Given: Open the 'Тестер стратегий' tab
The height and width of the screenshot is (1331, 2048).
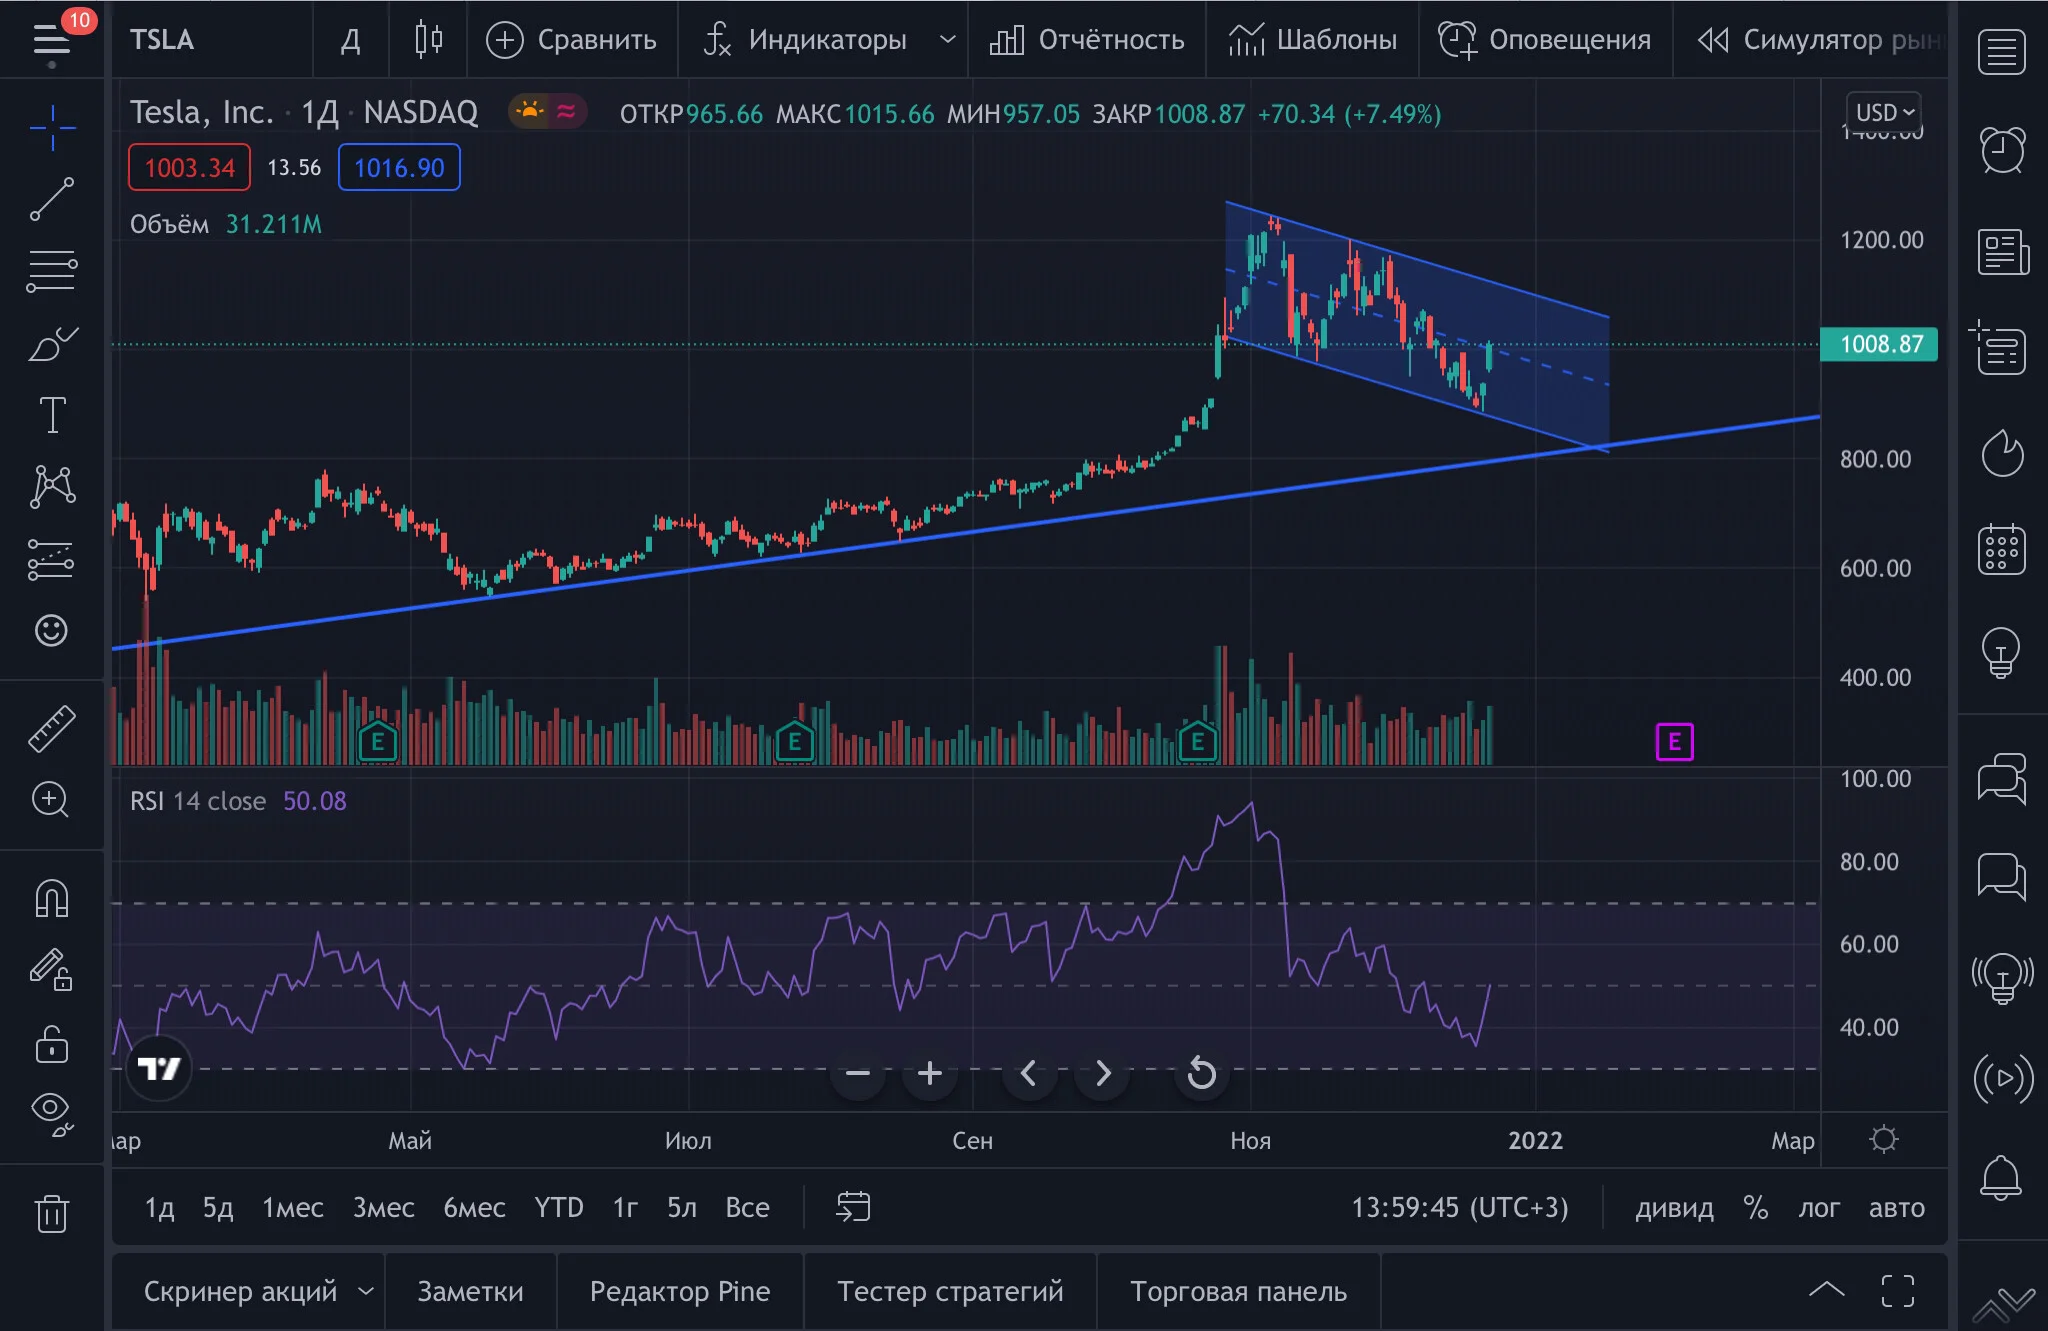Looking at the screenshot, I should (950, 1291).
